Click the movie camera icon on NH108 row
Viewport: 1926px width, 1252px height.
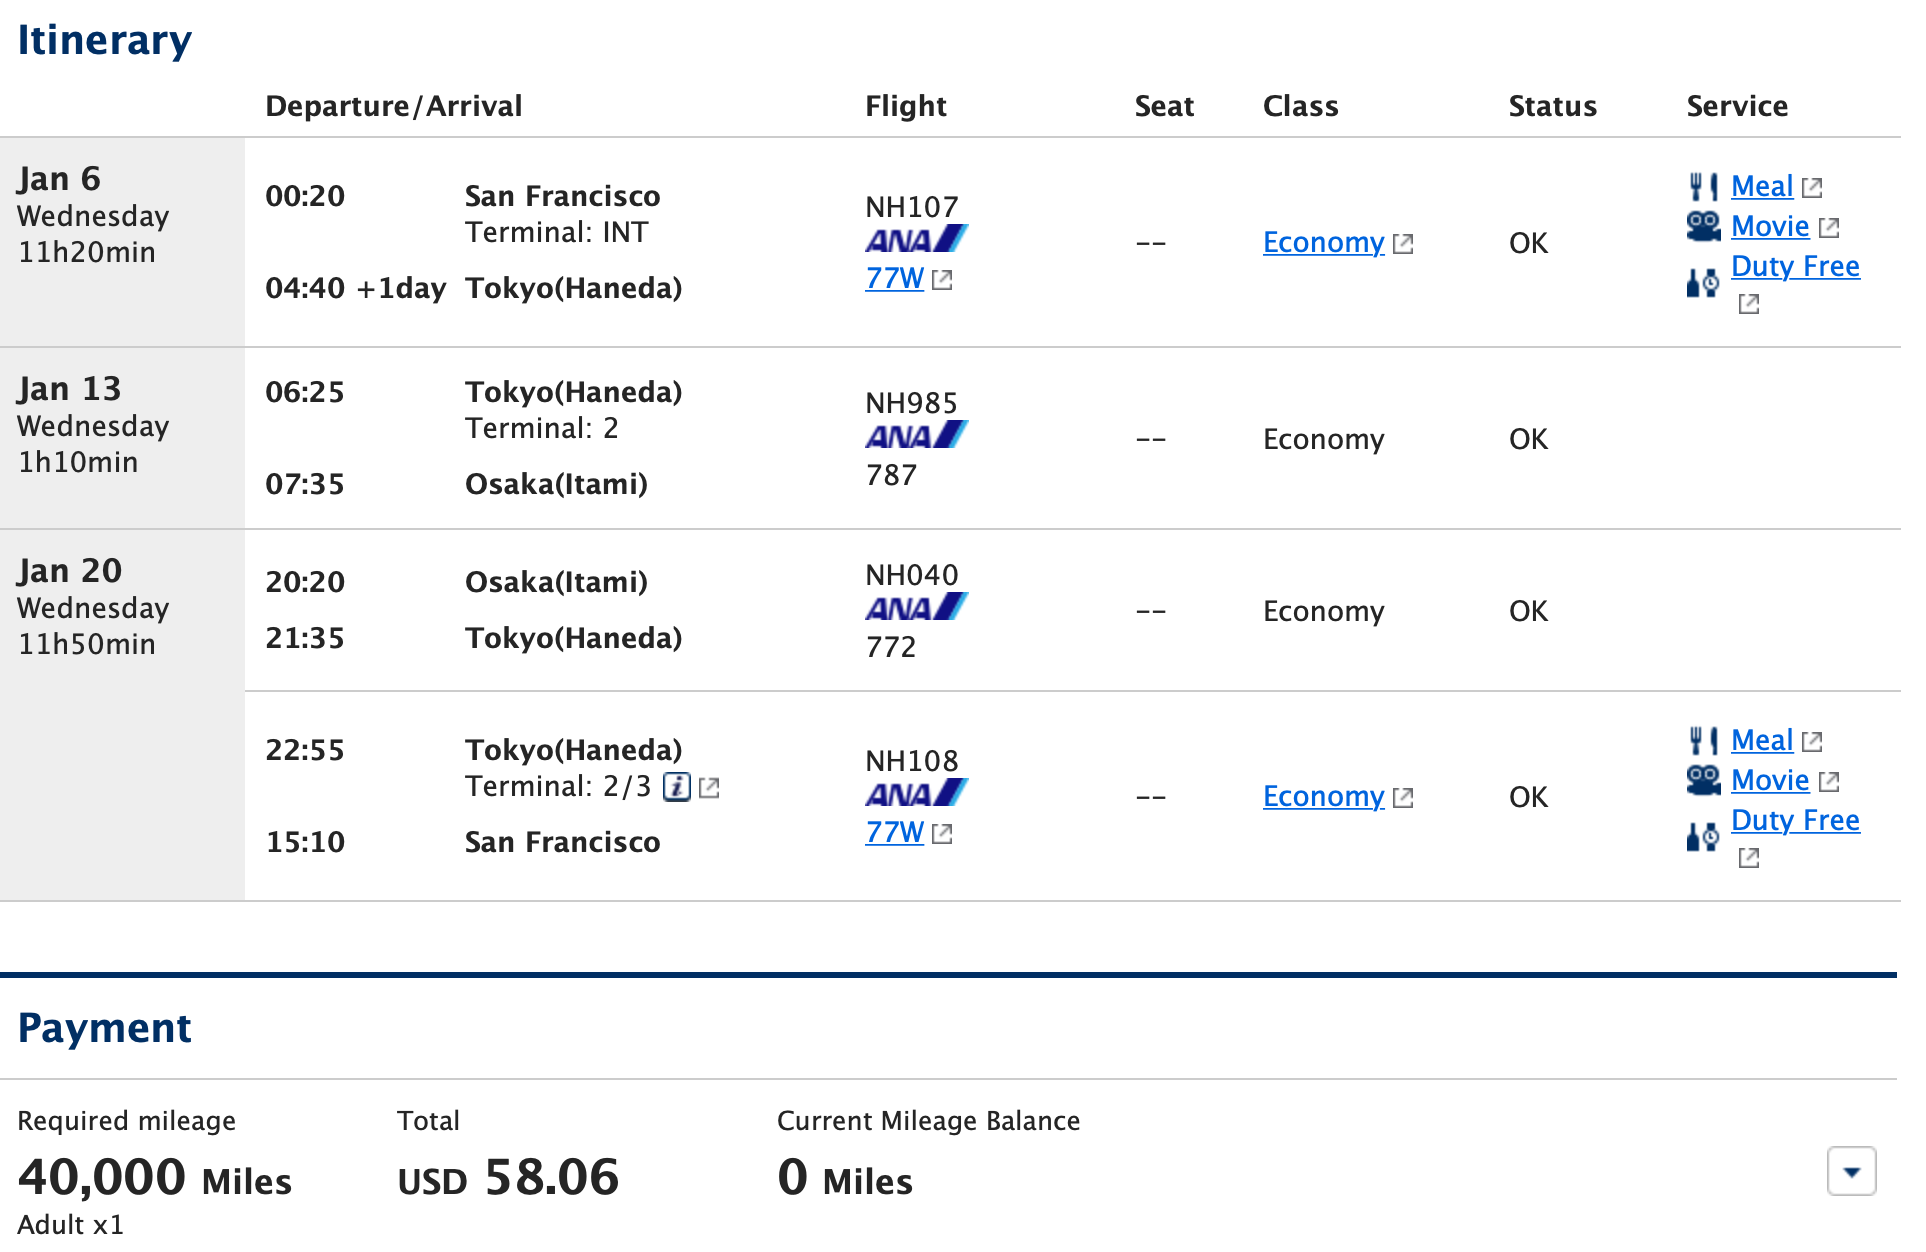[x=1702, y=780]
